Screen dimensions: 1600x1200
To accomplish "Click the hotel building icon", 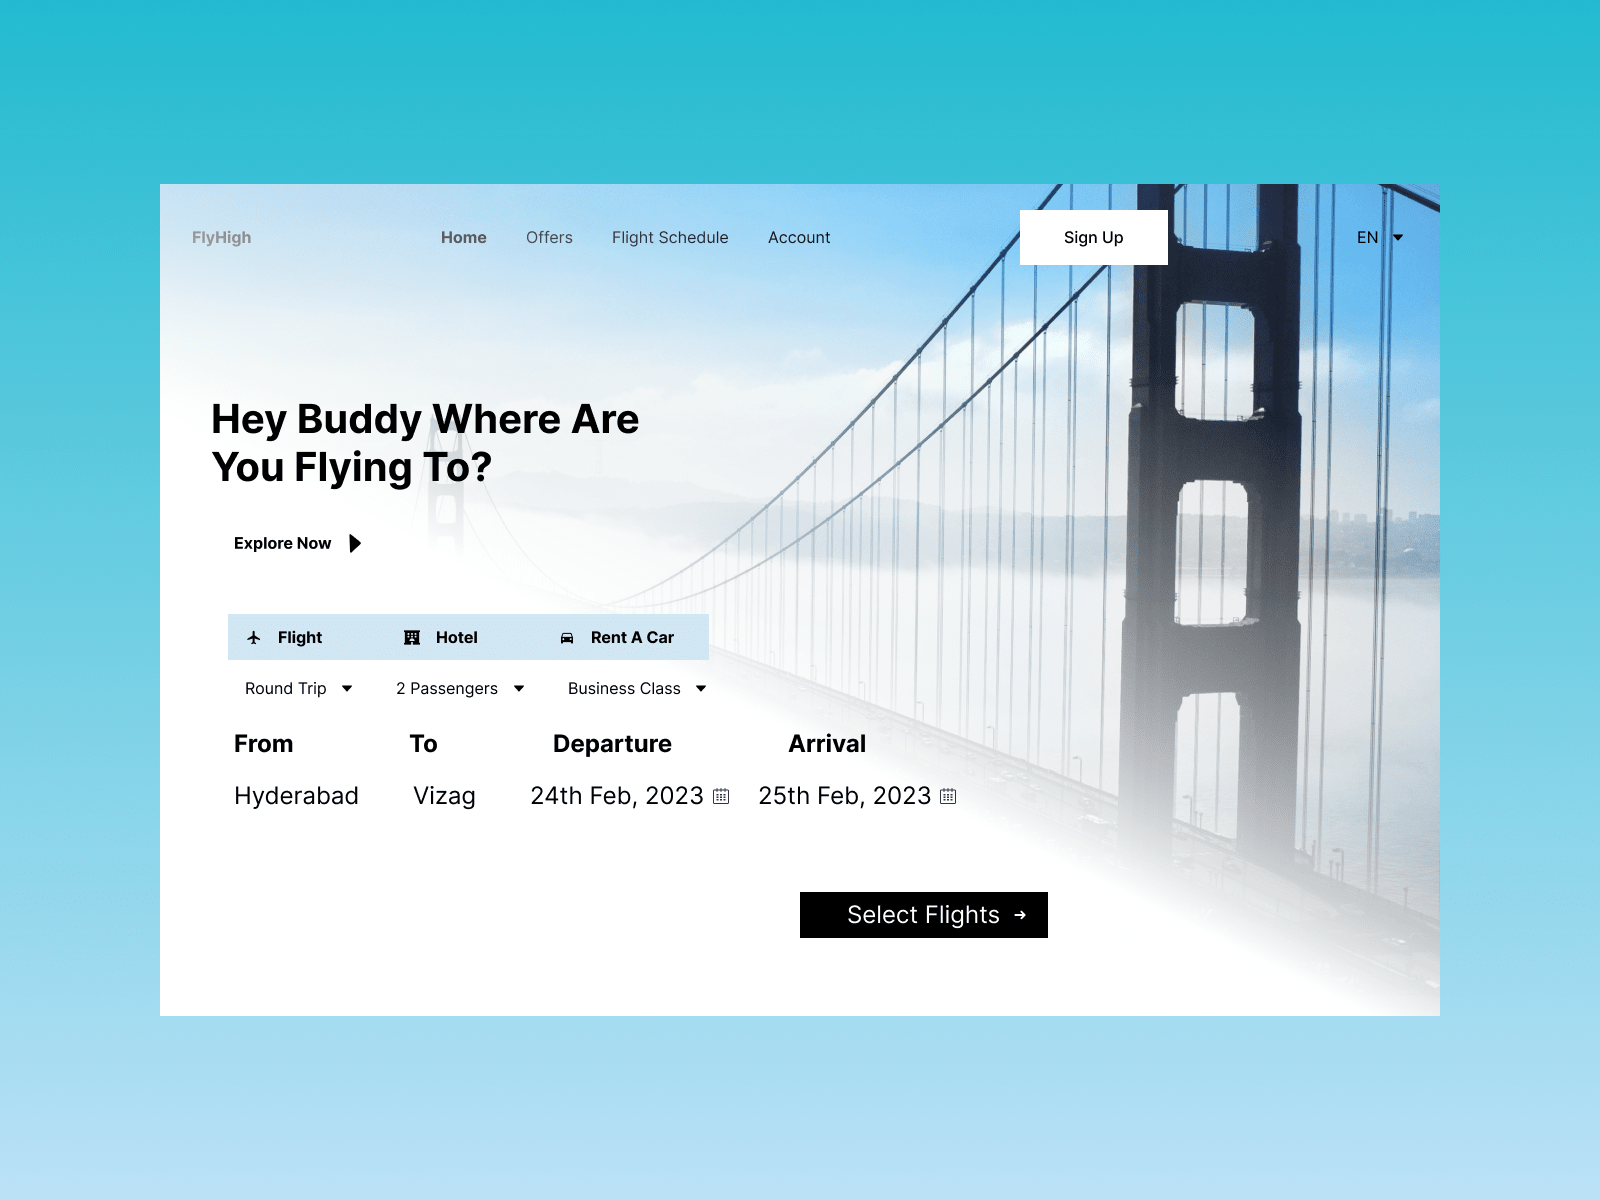I will pos(412,638).
